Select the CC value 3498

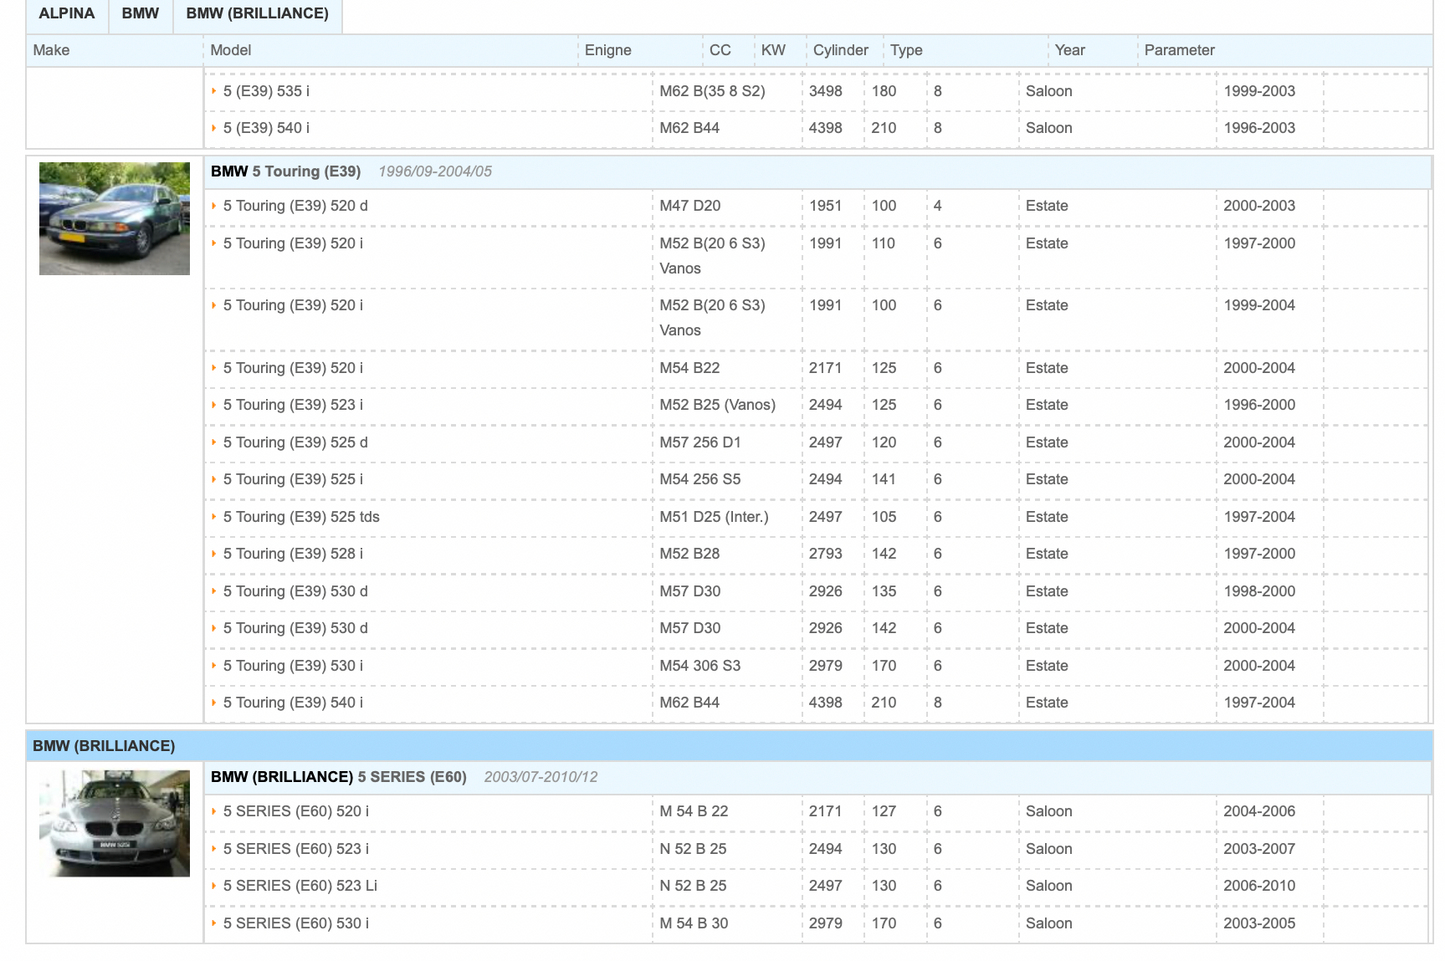[x=825, y=91]
